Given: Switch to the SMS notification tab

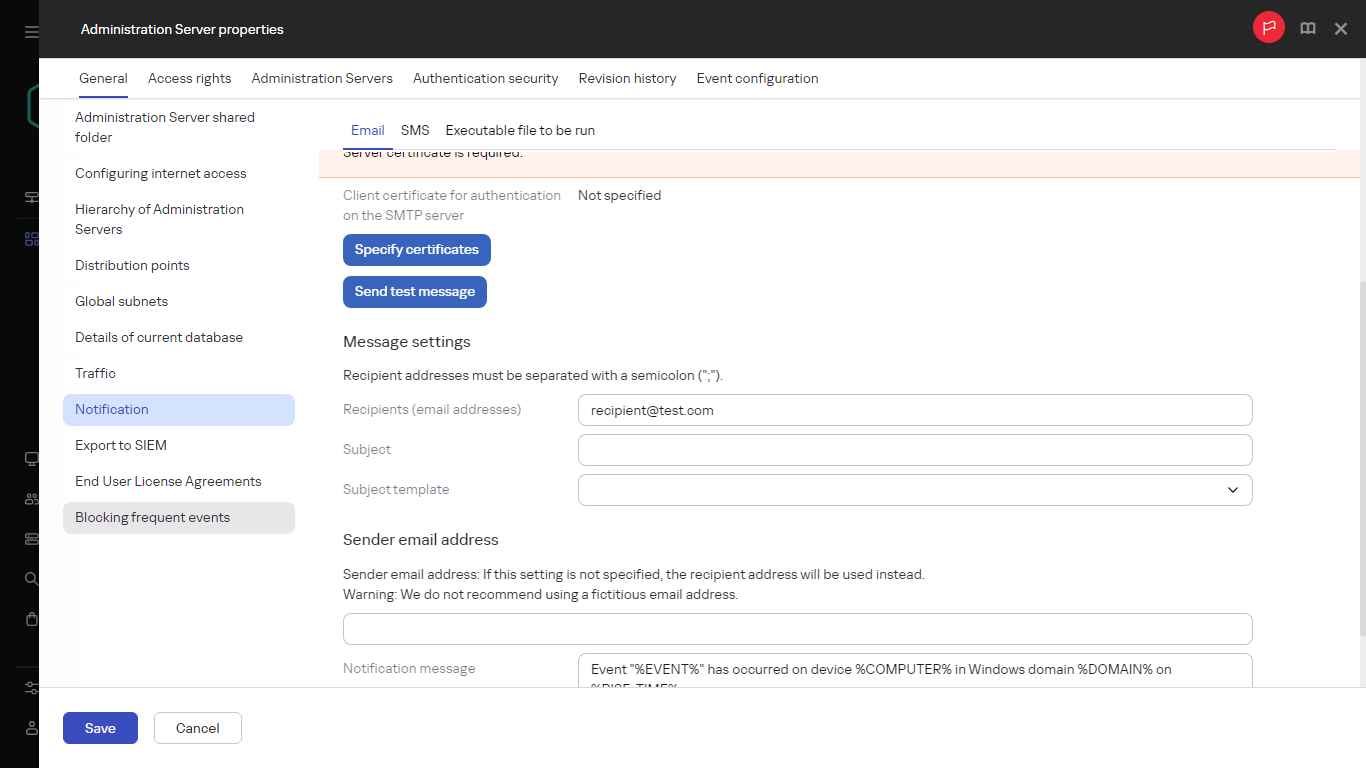Looking at the screenshot, I should (x=415, y=130).
